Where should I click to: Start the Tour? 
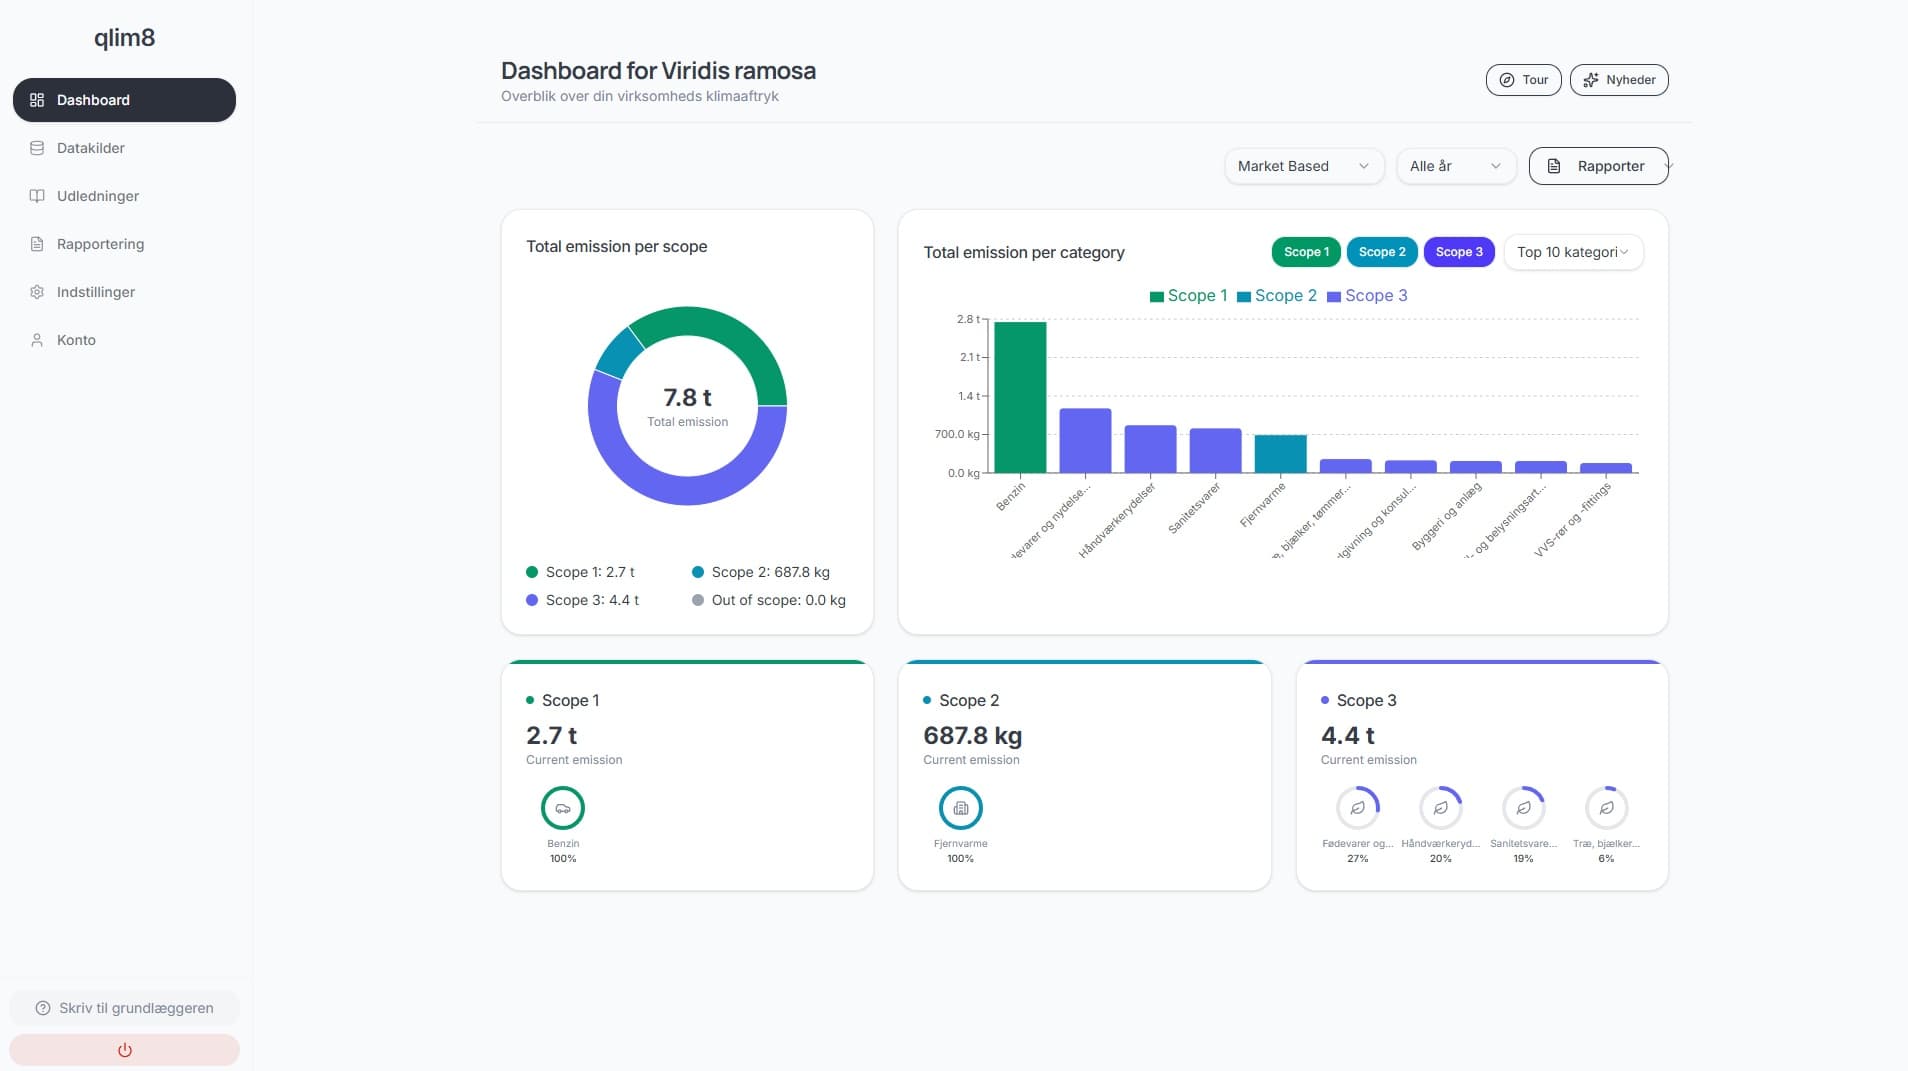(x=1523, y=80)
